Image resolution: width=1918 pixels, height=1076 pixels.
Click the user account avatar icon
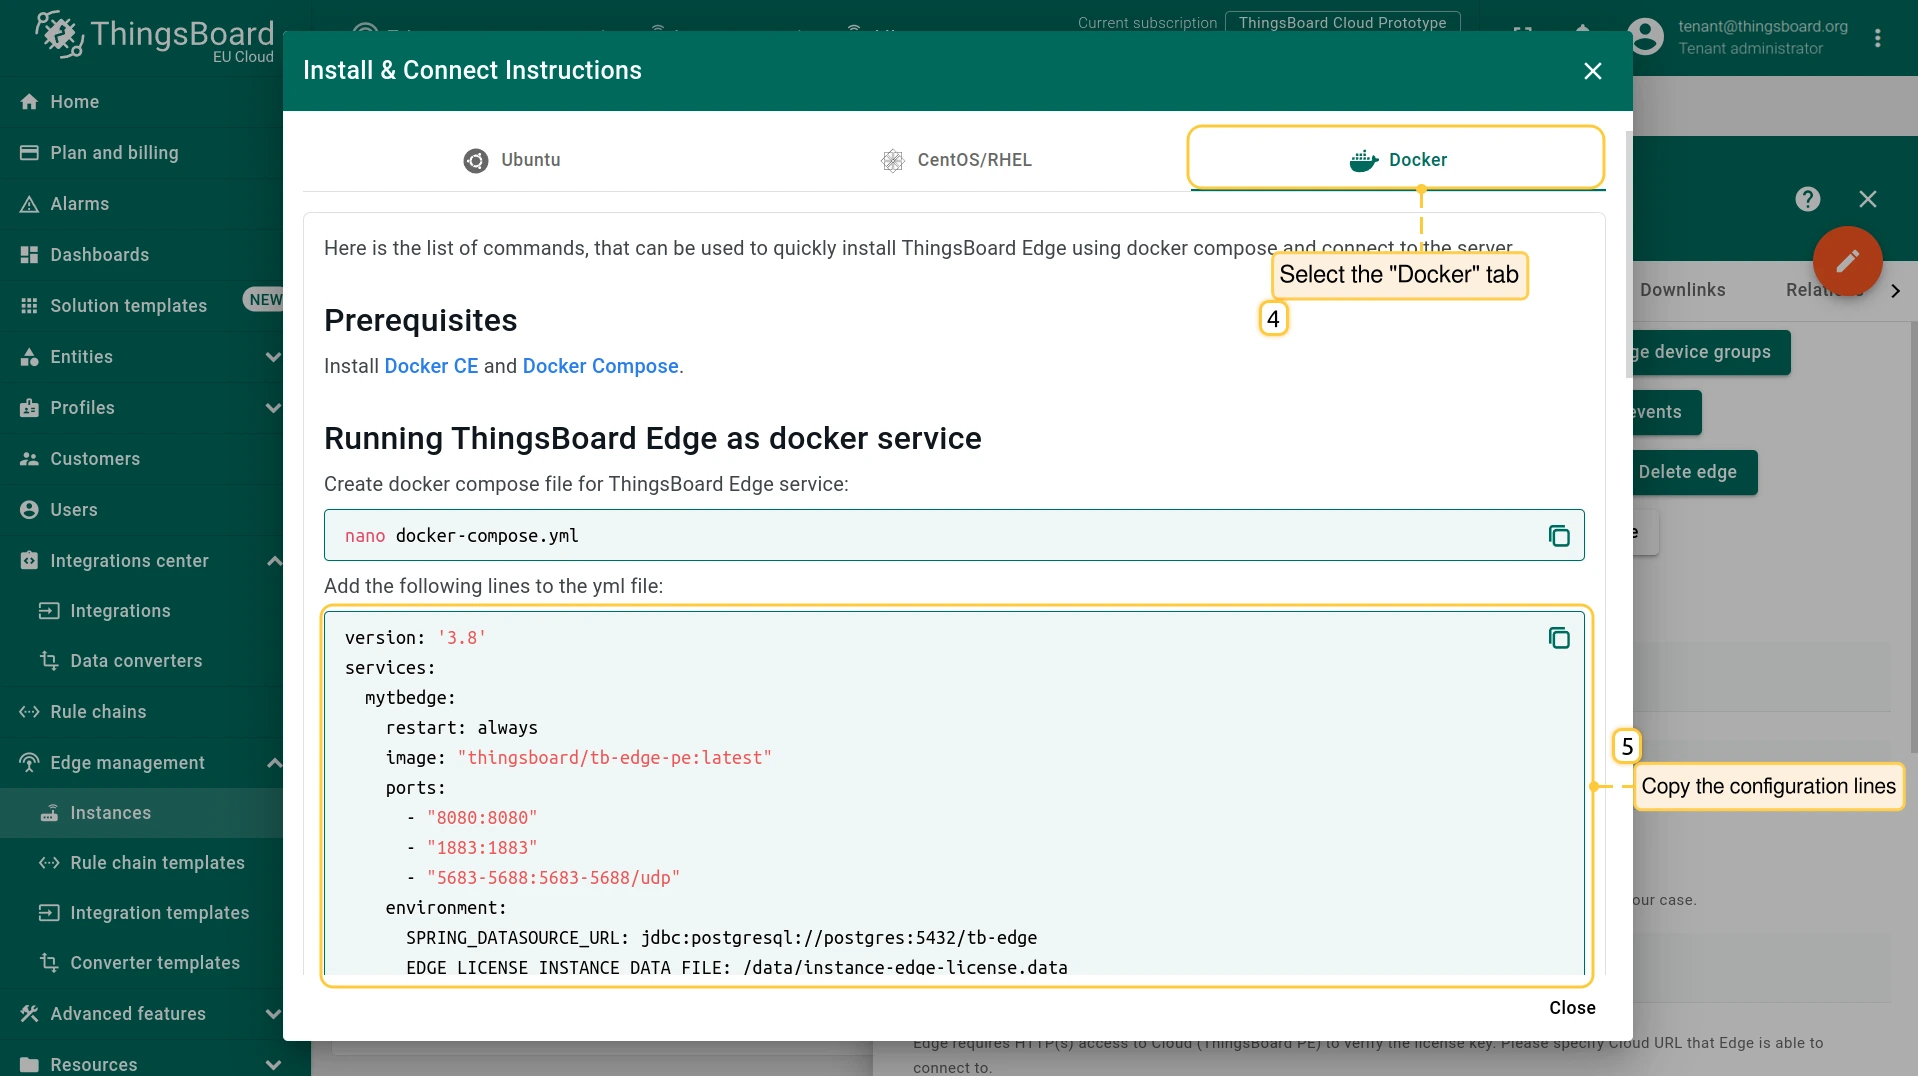1645,37
